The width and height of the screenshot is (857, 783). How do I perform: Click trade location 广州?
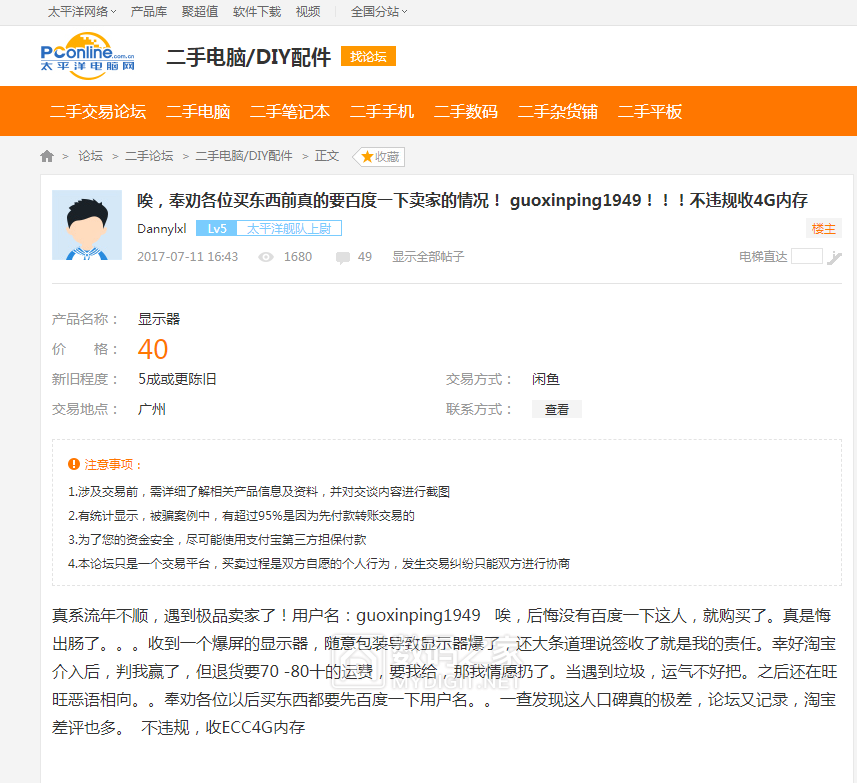(x=152, y=409)
